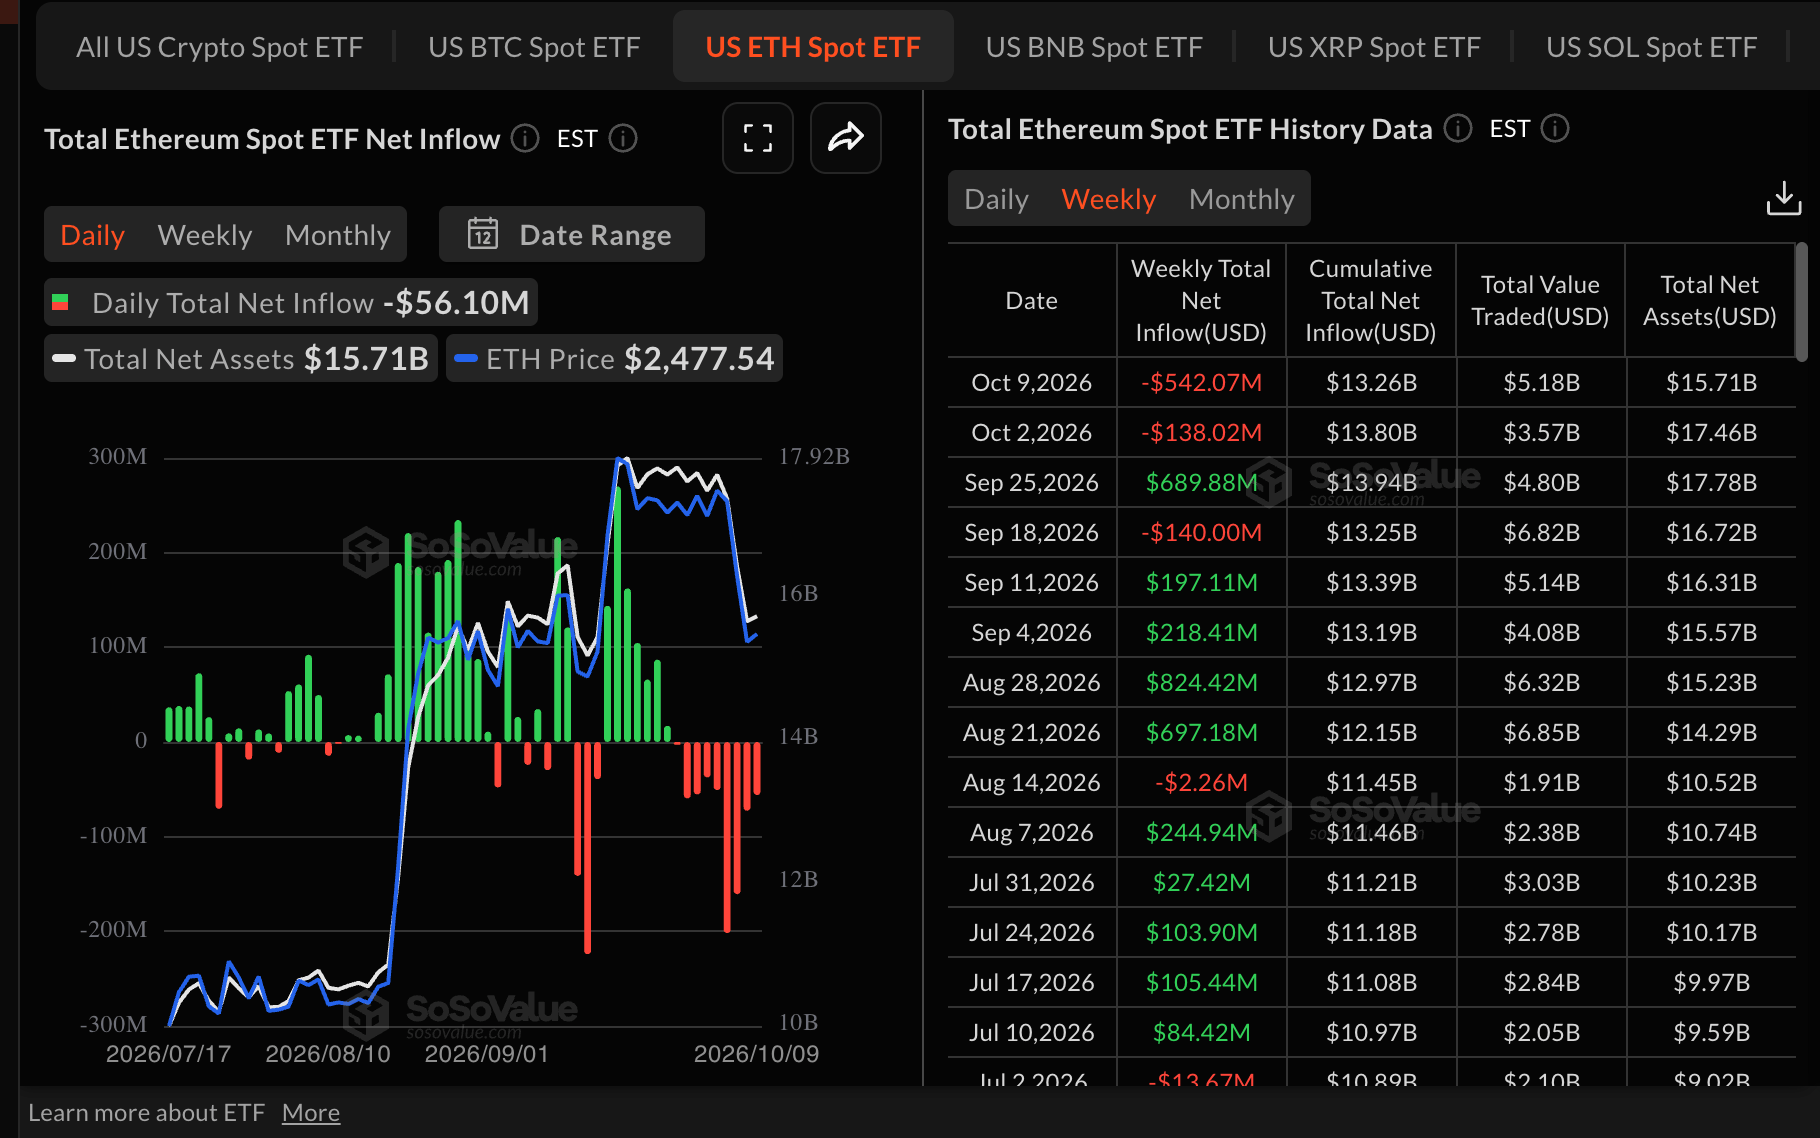Switch to All US Crypto Spot ETF tab
1820x1138 pixels.
[219, 47]
